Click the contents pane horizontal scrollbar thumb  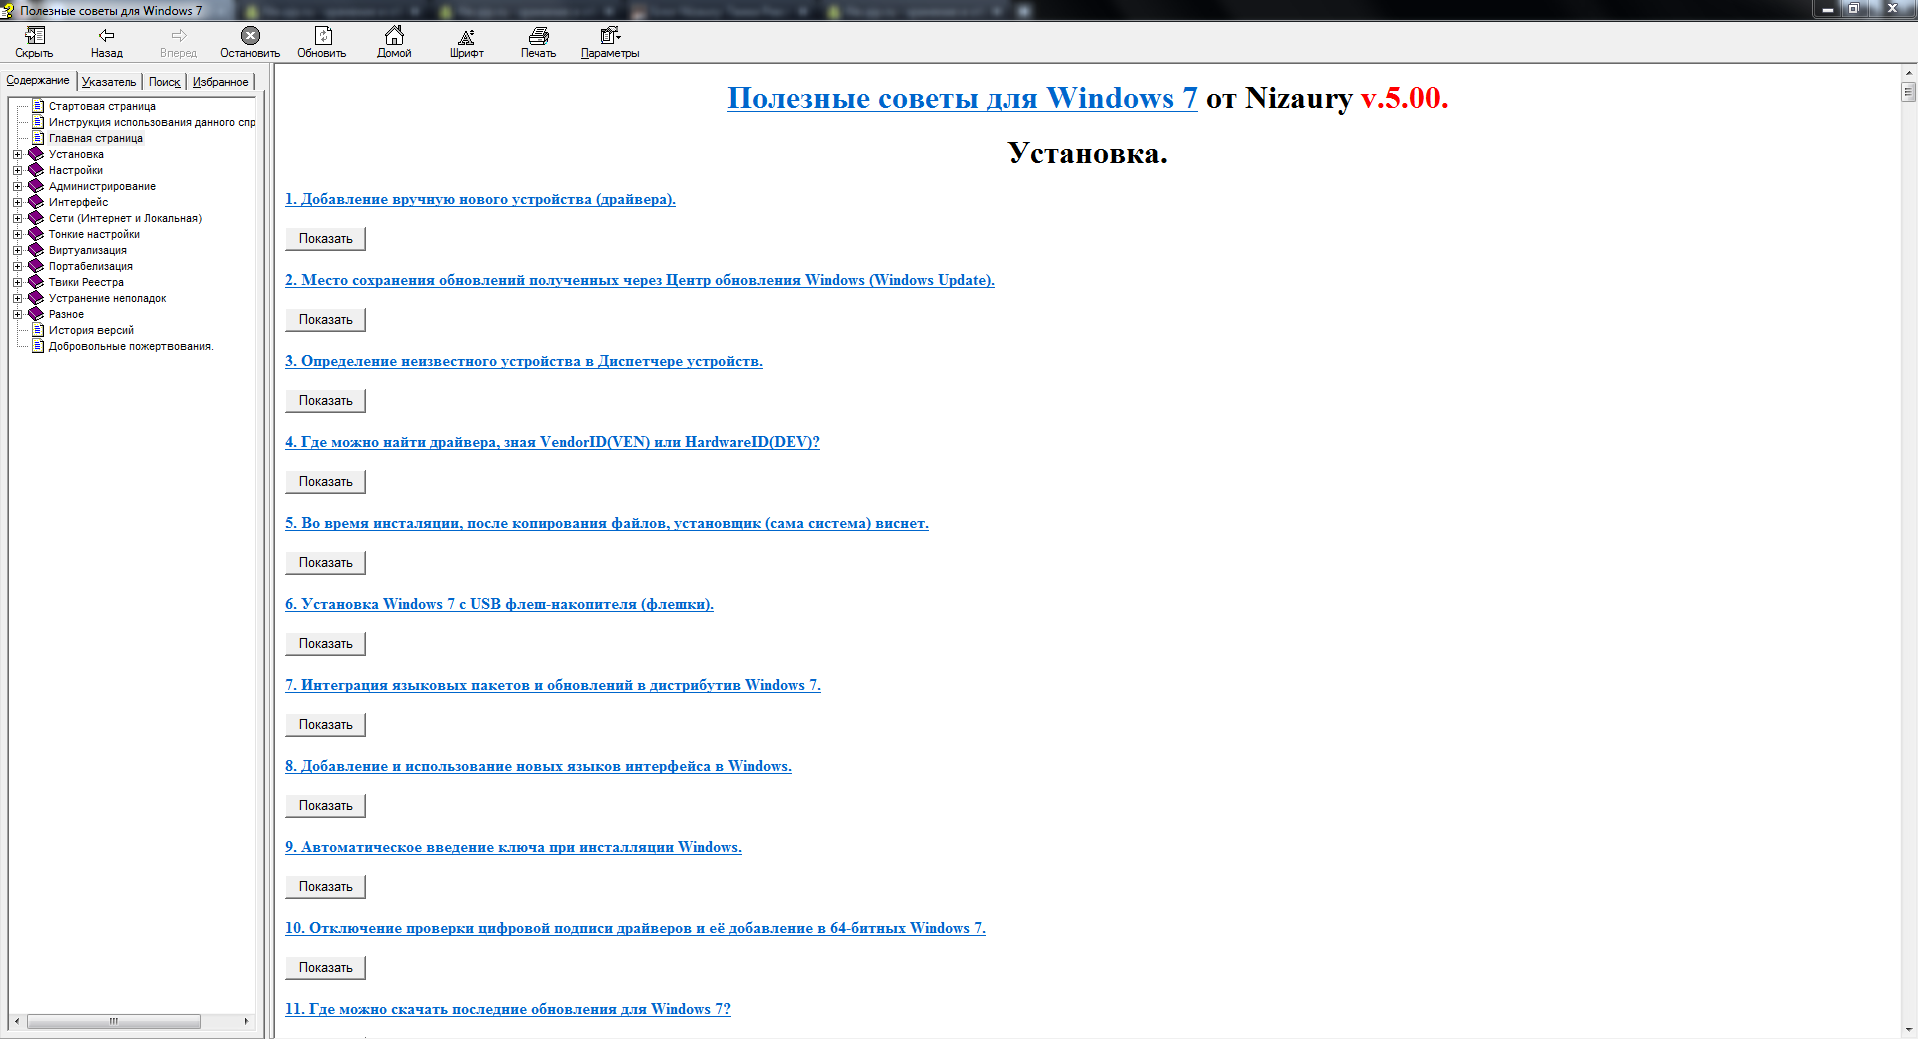(113, 1021)
